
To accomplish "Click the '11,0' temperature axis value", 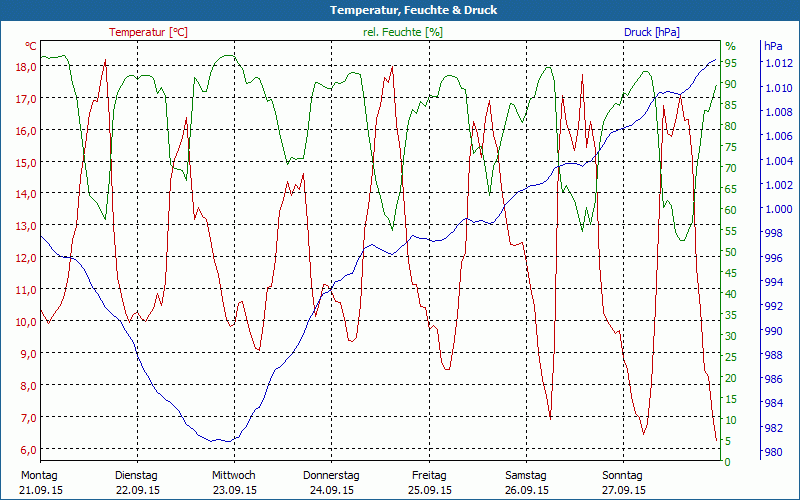I will pyautogui.click(x=26, y=290).
